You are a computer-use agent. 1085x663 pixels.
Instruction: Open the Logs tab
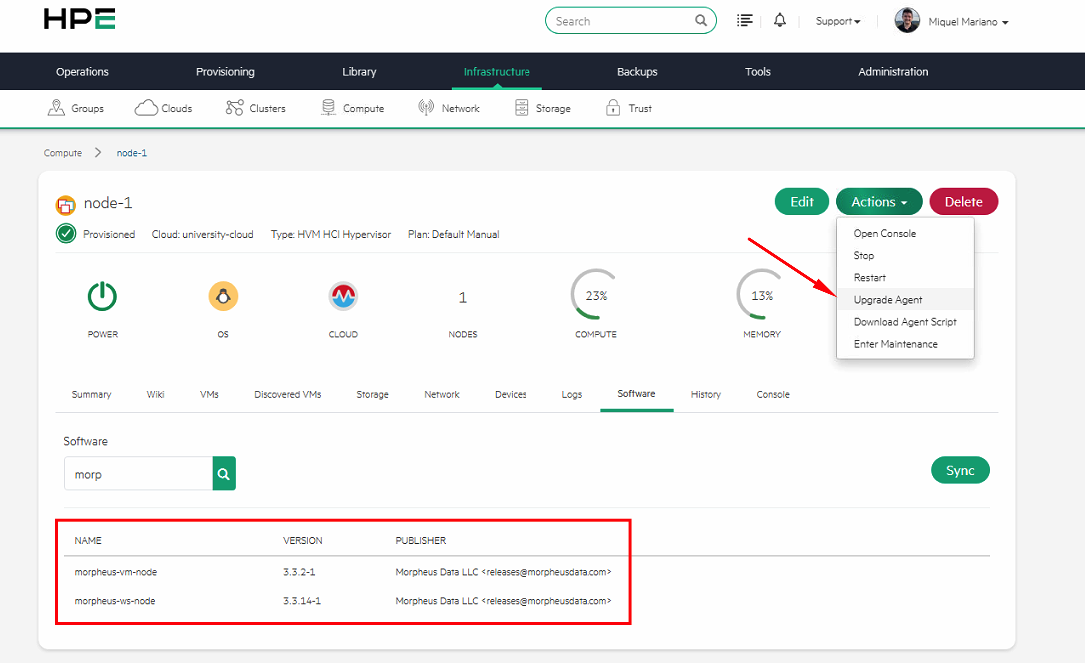572,395
